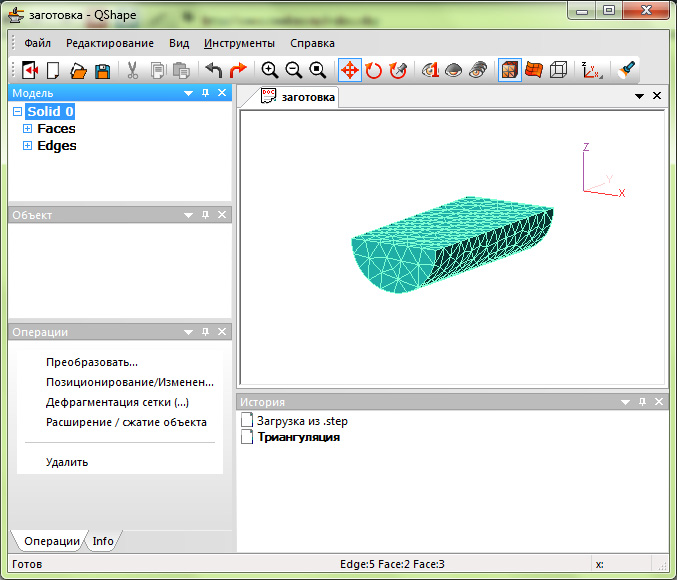Open a file with the folder icon
This screenshot has height=580, width=677.
78,70
